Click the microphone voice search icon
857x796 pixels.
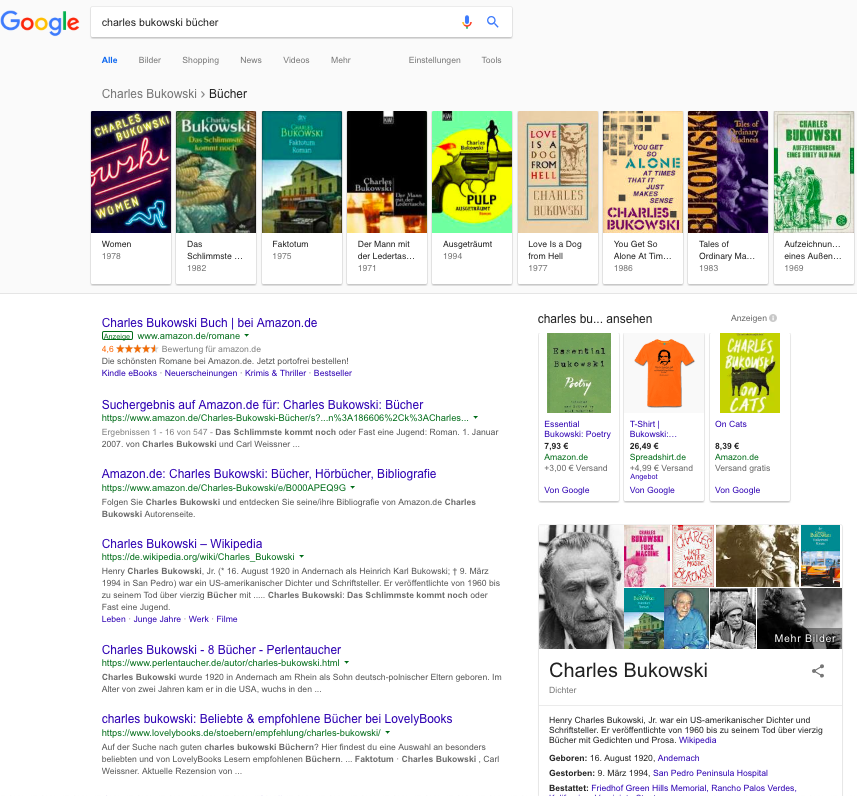tap(466, 22)
